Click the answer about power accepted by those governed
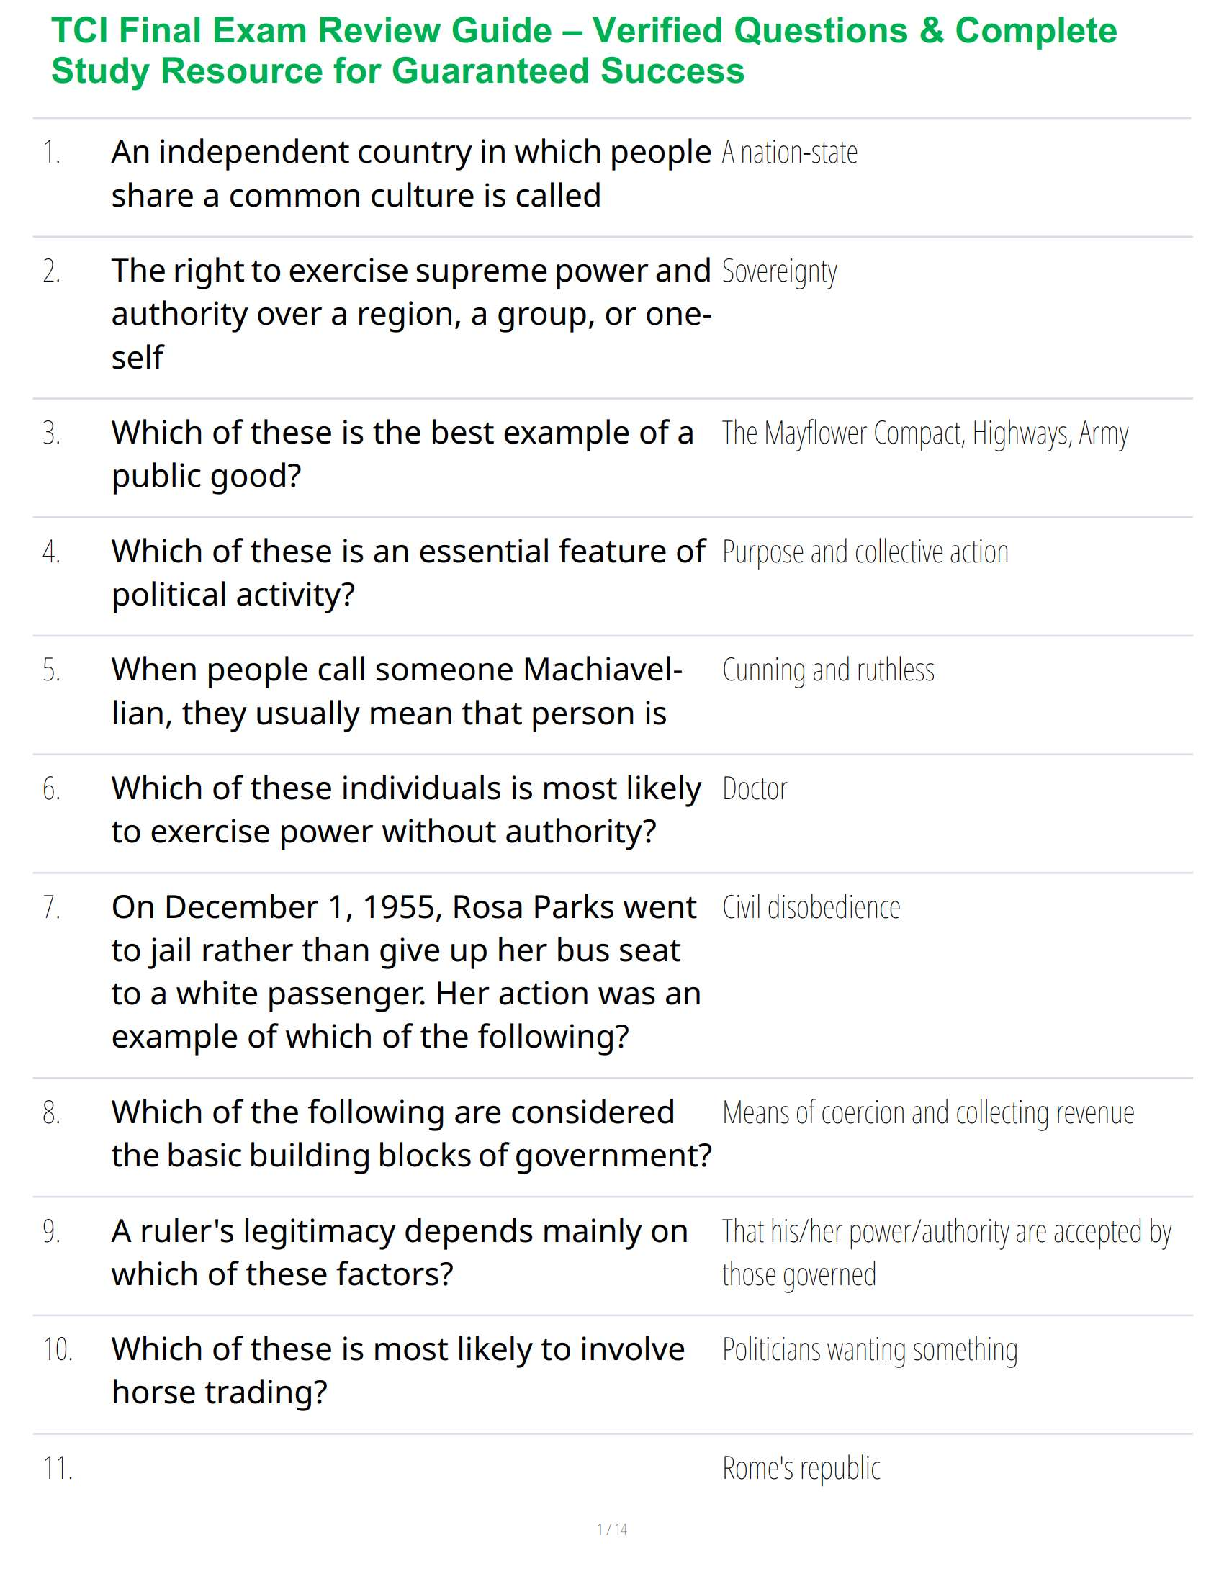The width and height of the screenshot is (1224, 1584). point(945,1253)
